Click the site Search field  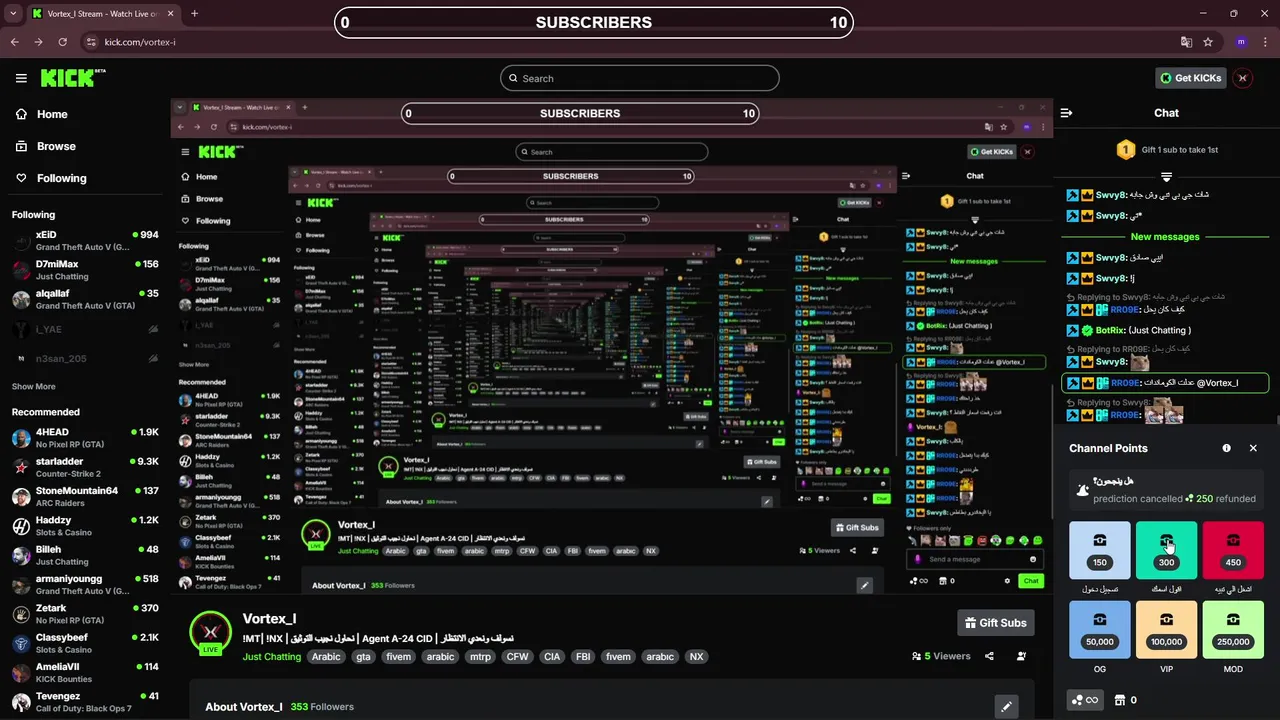640,78
